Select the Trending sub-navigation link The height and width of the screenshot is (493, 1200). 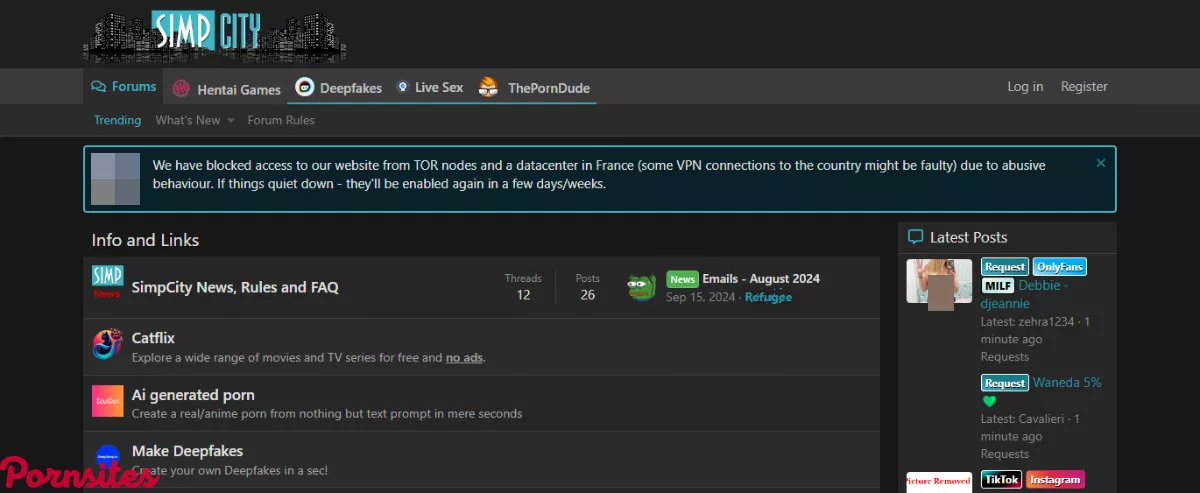(x=118, y=120)
